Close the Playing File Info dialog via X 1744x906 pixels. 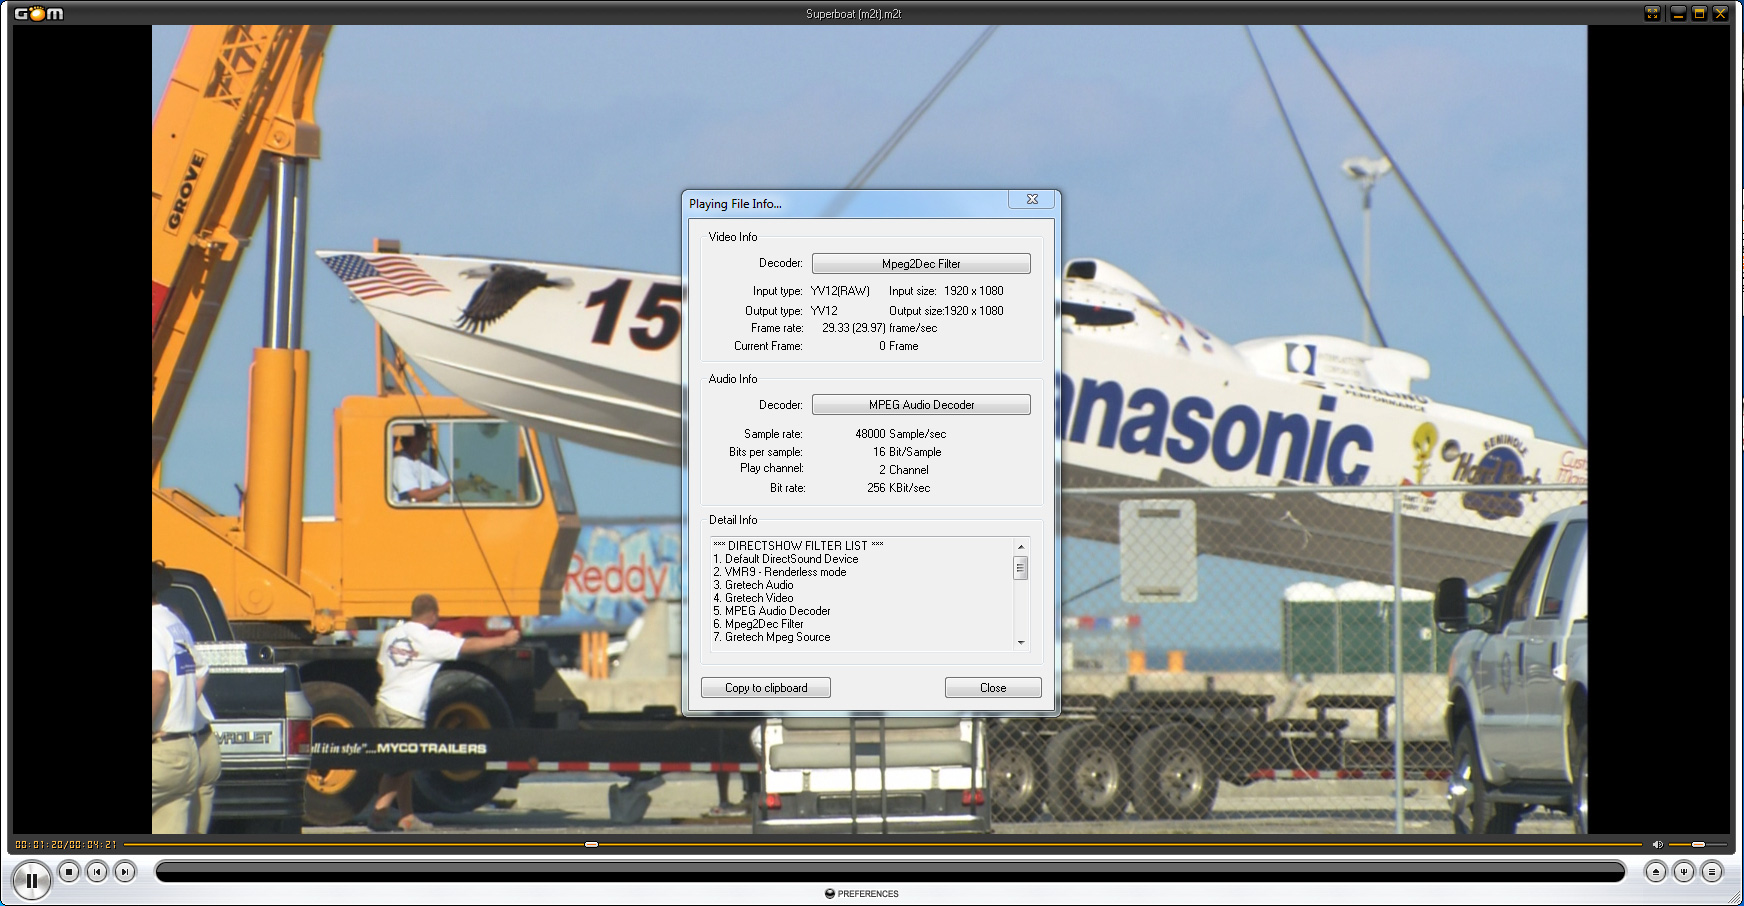1032,200
